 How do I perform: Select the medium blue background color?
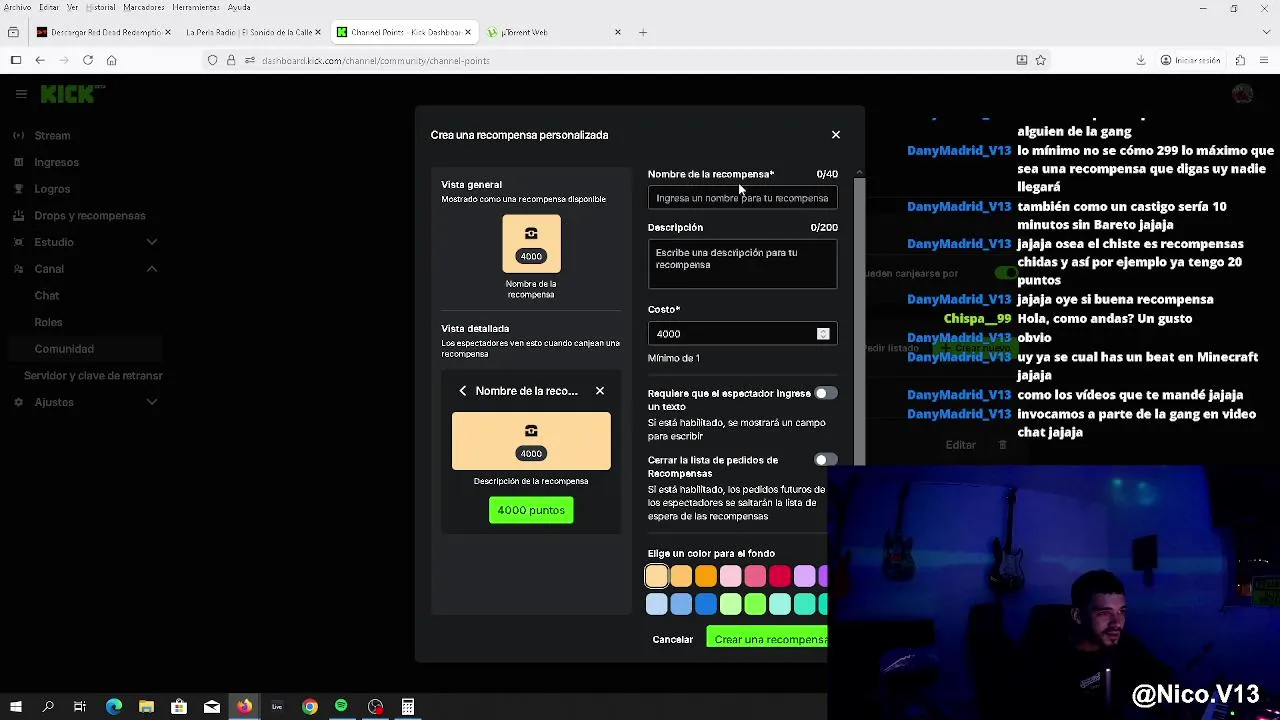(x=681, y=604)
